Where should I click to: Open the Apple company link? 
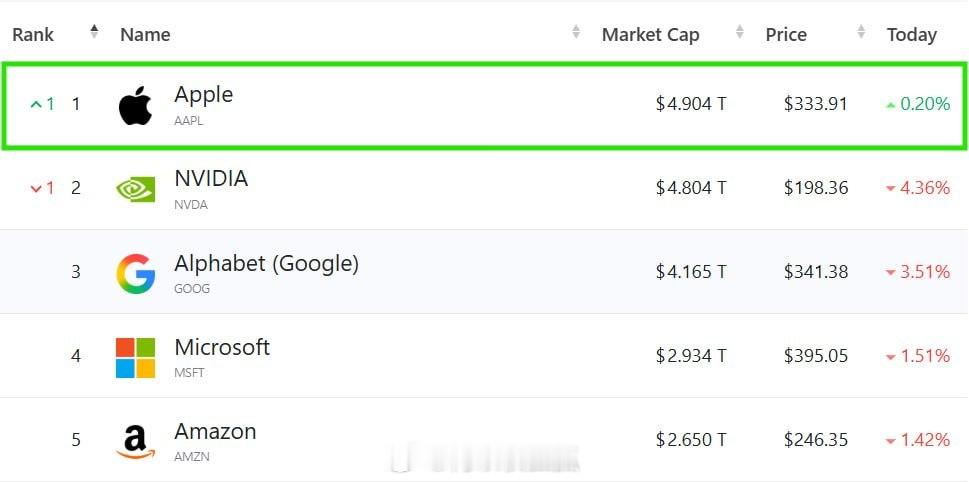(203, 95)
